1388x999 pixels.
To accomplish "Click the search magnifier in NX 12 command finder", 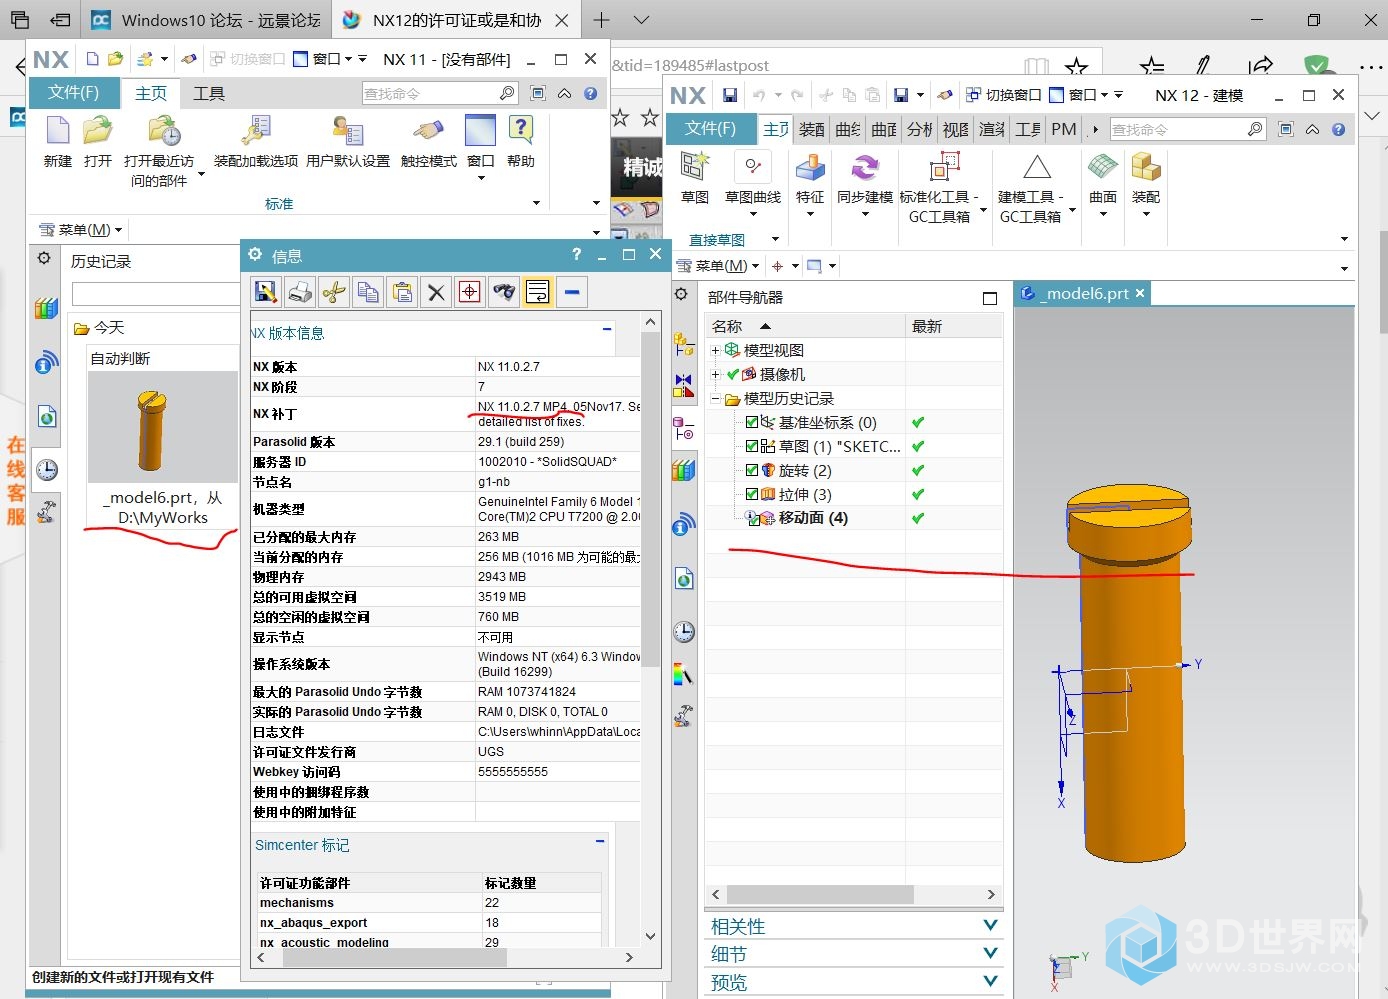I will [1255, 129].
